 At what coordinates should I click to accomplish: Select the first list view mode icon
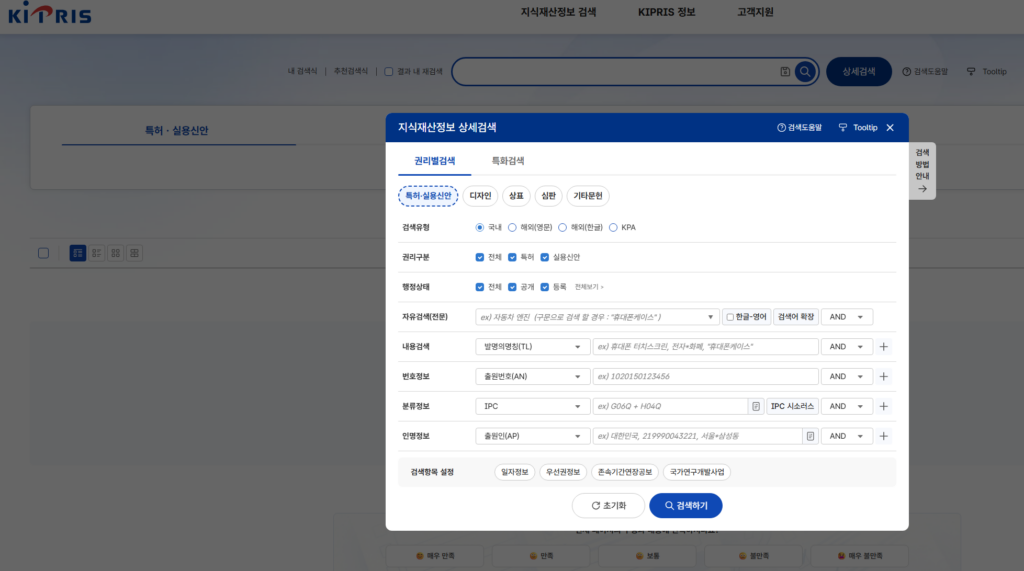78,253
